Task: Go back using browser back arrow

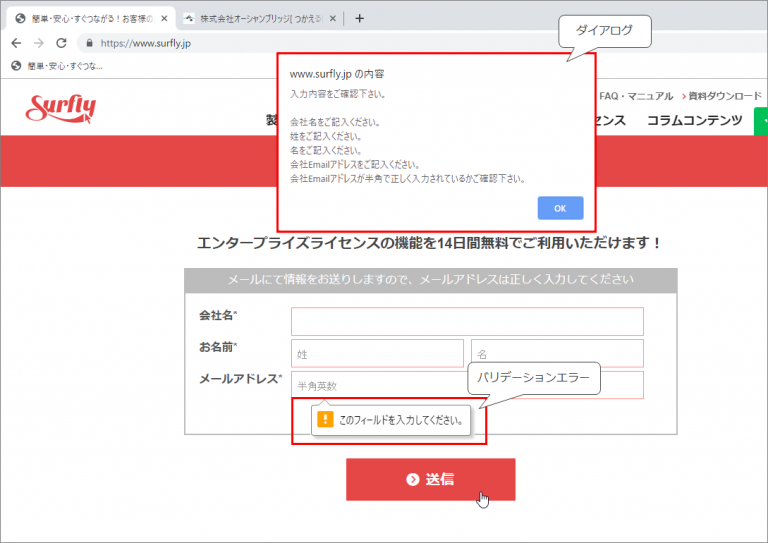Action: click(16, 43)
